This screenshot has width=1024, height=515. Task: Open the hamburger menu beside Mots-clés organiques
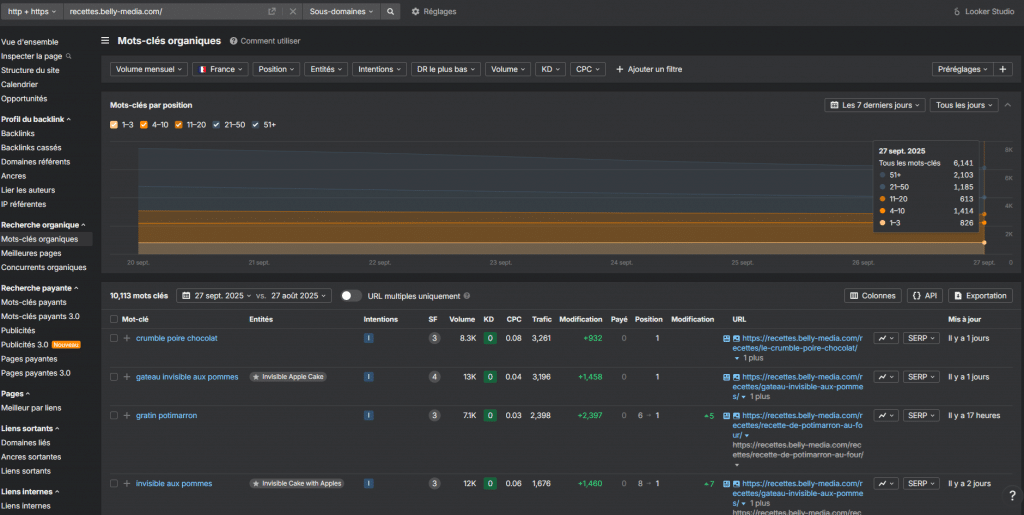tap(105, 41)
